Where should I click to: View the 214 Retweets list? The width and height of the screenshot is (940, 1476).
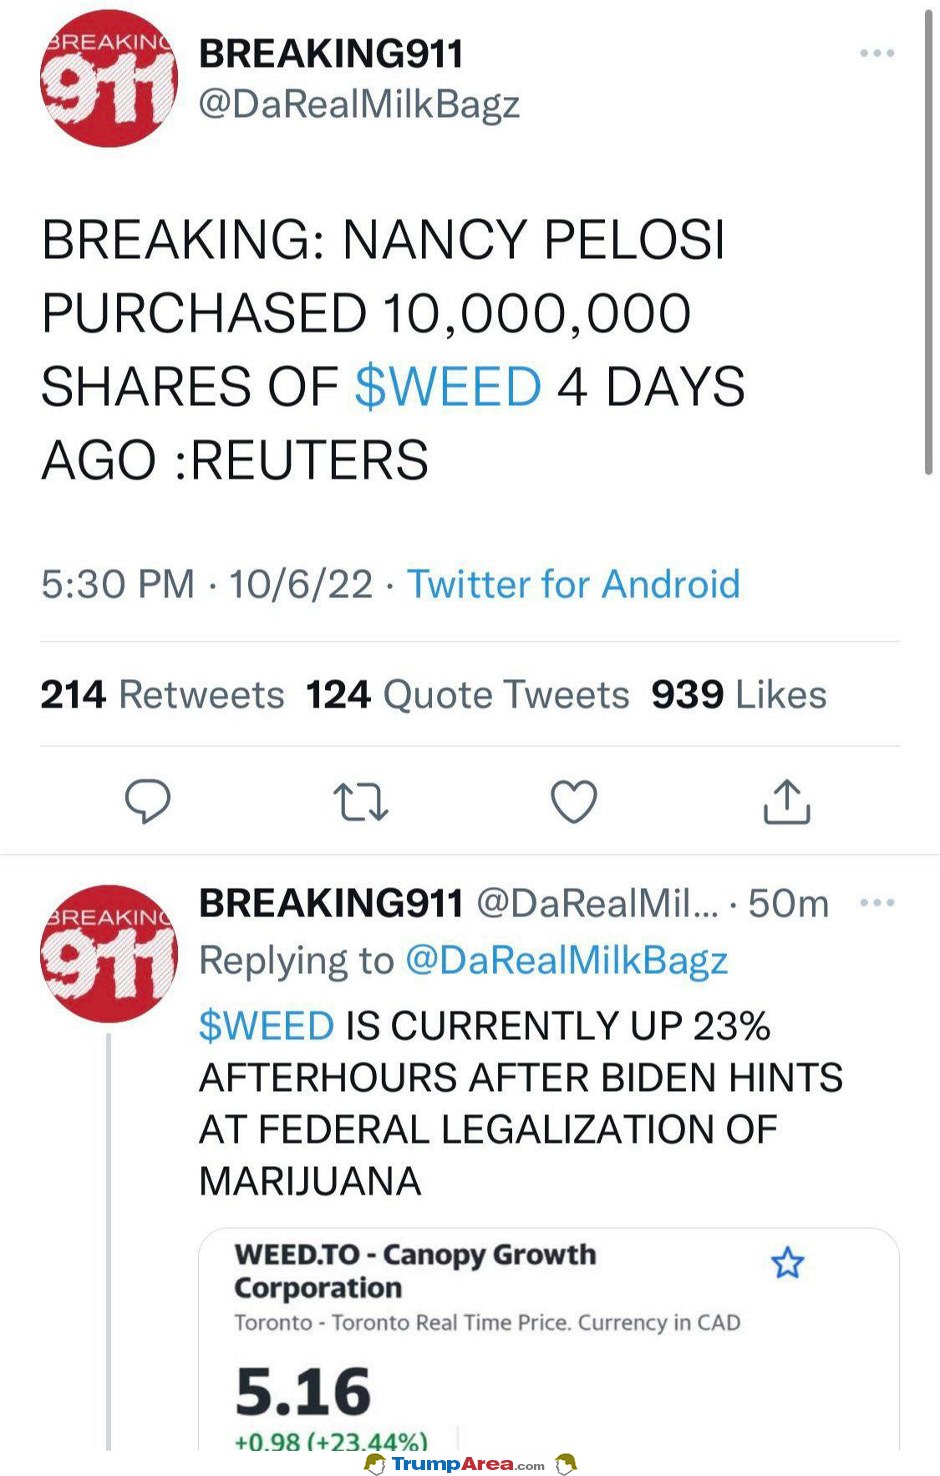pyautogui.click(x=162, y=694)
